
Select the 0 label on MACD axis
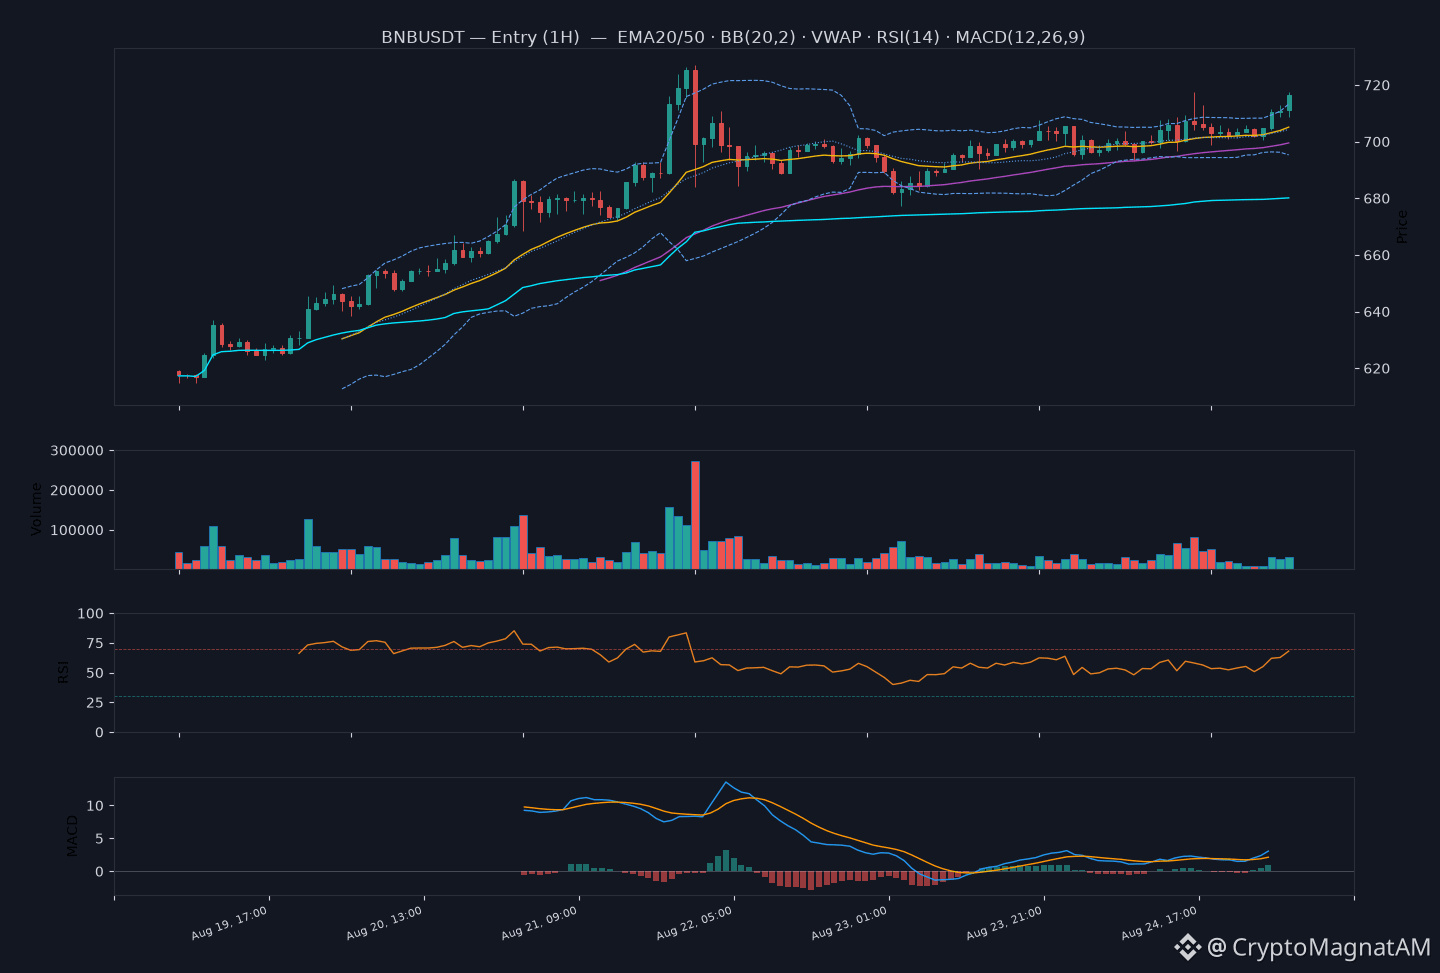point(99,872)
